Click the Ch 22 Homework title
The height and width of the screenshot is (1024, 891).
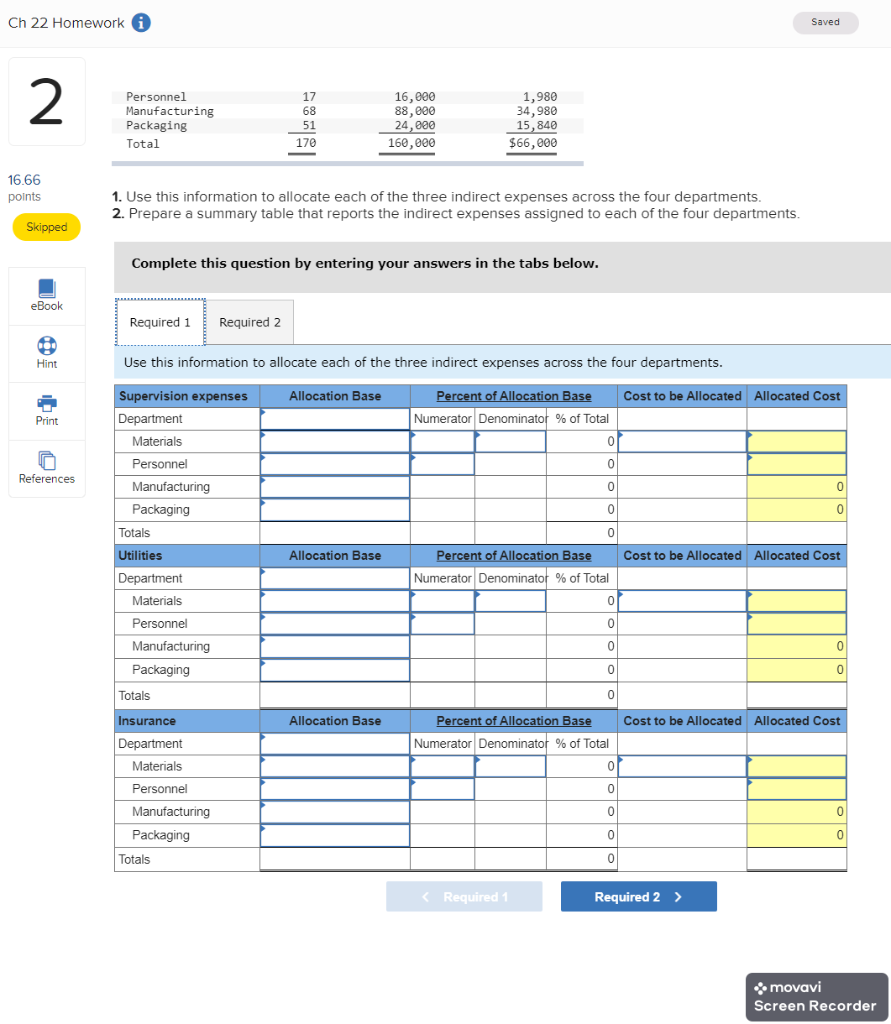pyautogui.click(x=66, y=23)
